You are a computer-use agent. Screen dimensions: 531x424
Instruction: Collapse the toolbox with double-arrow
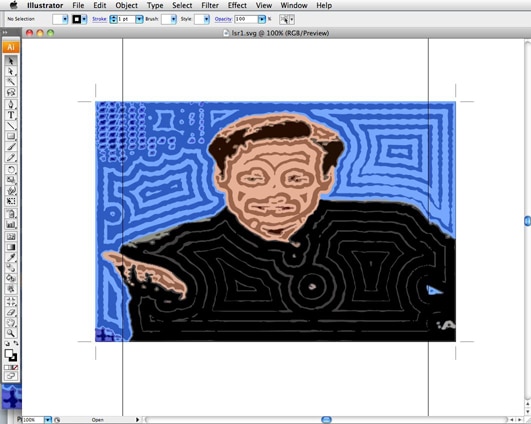pyautogui.click(x=5, y=33)
